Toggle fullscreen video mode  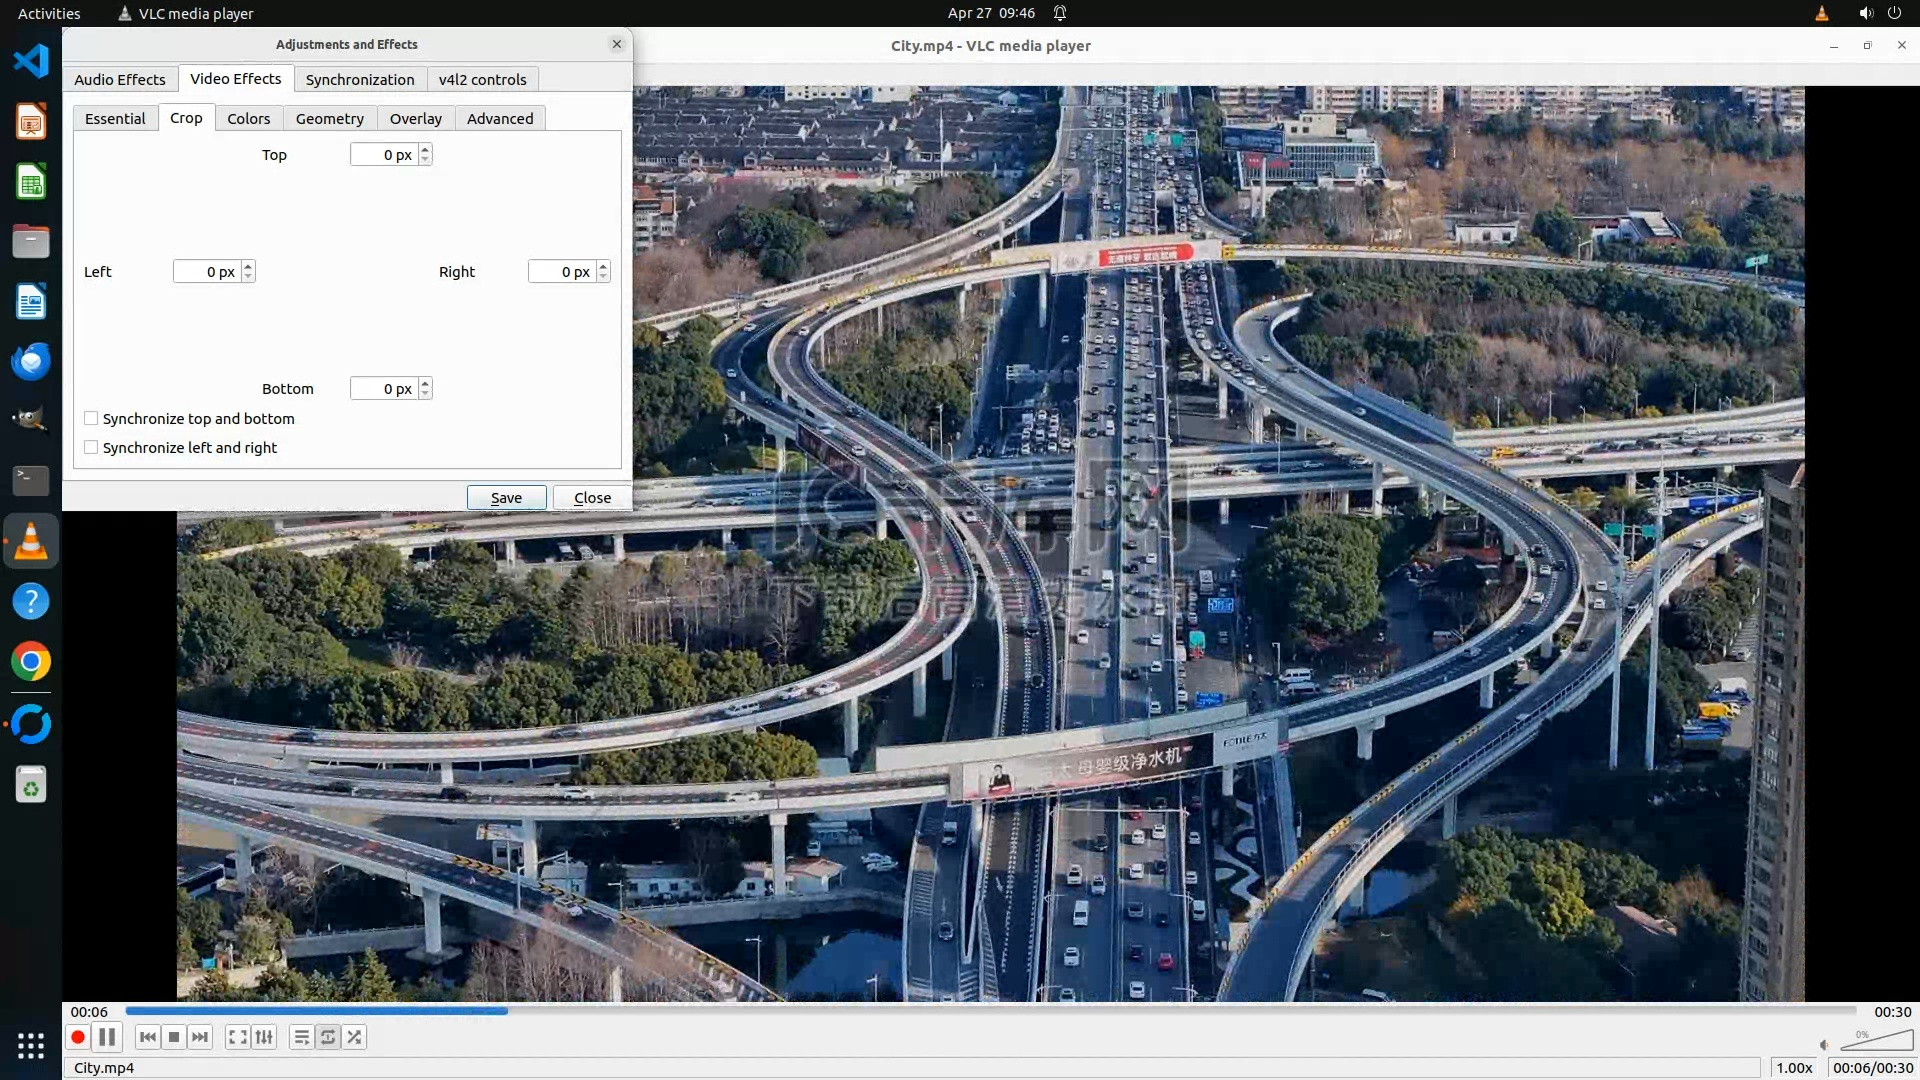point(237,1037)
